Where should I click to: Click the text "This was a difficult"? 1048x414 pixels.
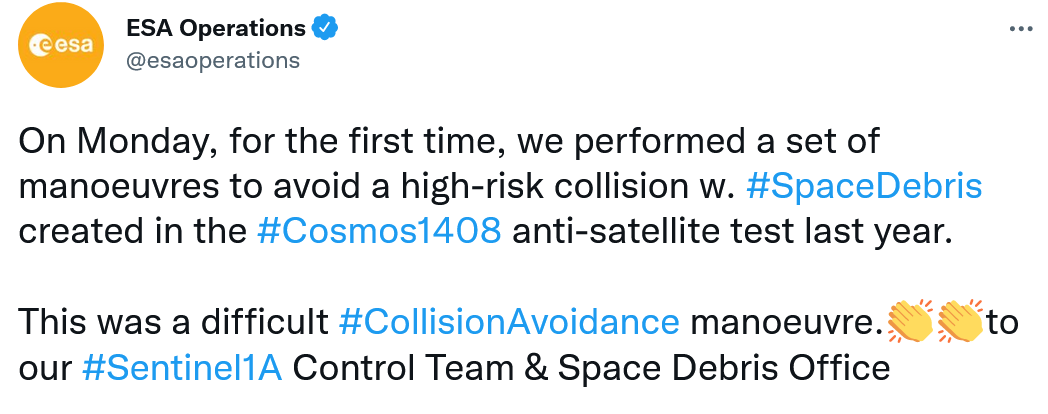point(174,321)
